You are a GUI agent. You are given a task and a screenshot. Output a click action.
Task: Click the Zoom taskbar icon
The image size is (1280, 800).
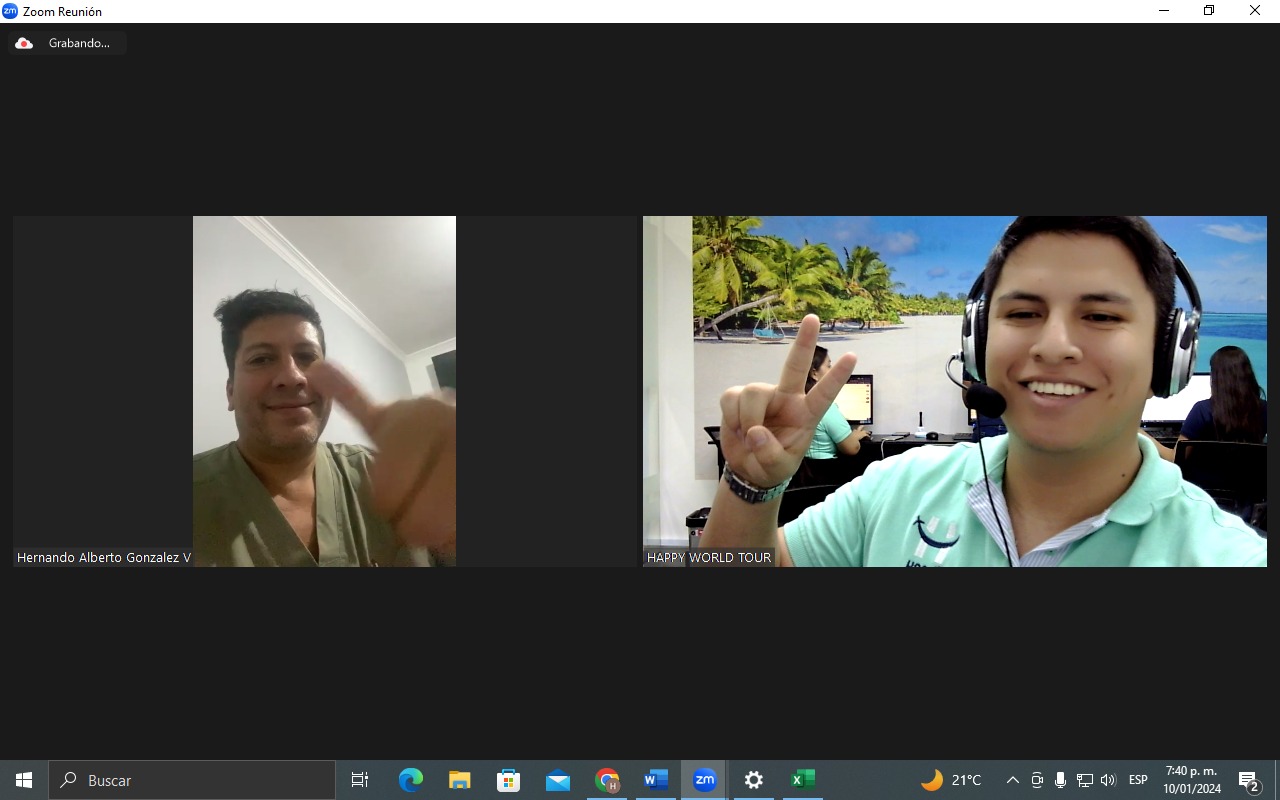point(705,780)
